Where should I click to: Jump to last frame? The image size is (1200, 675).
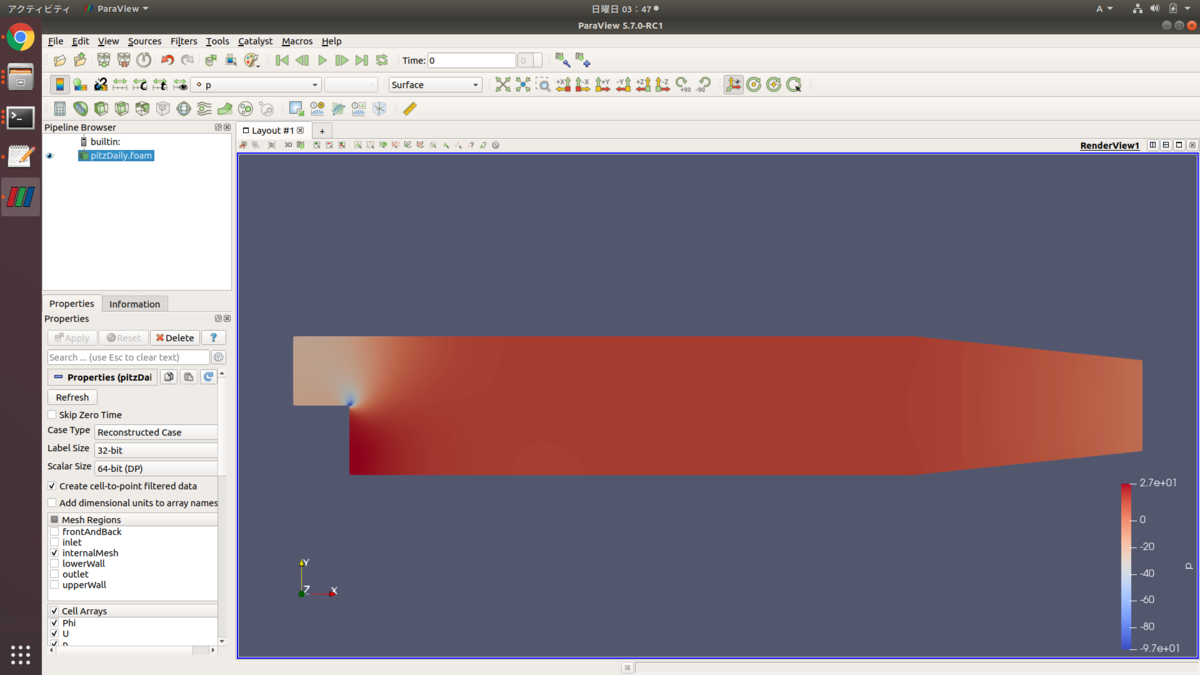(x=362, y=60)
